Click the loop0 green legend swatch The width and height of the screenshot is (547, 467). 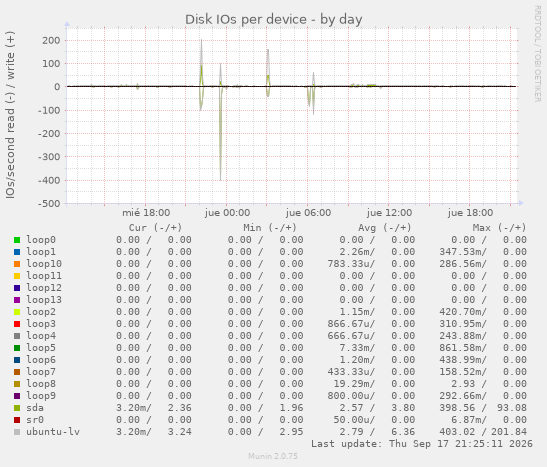pos(17,240)
